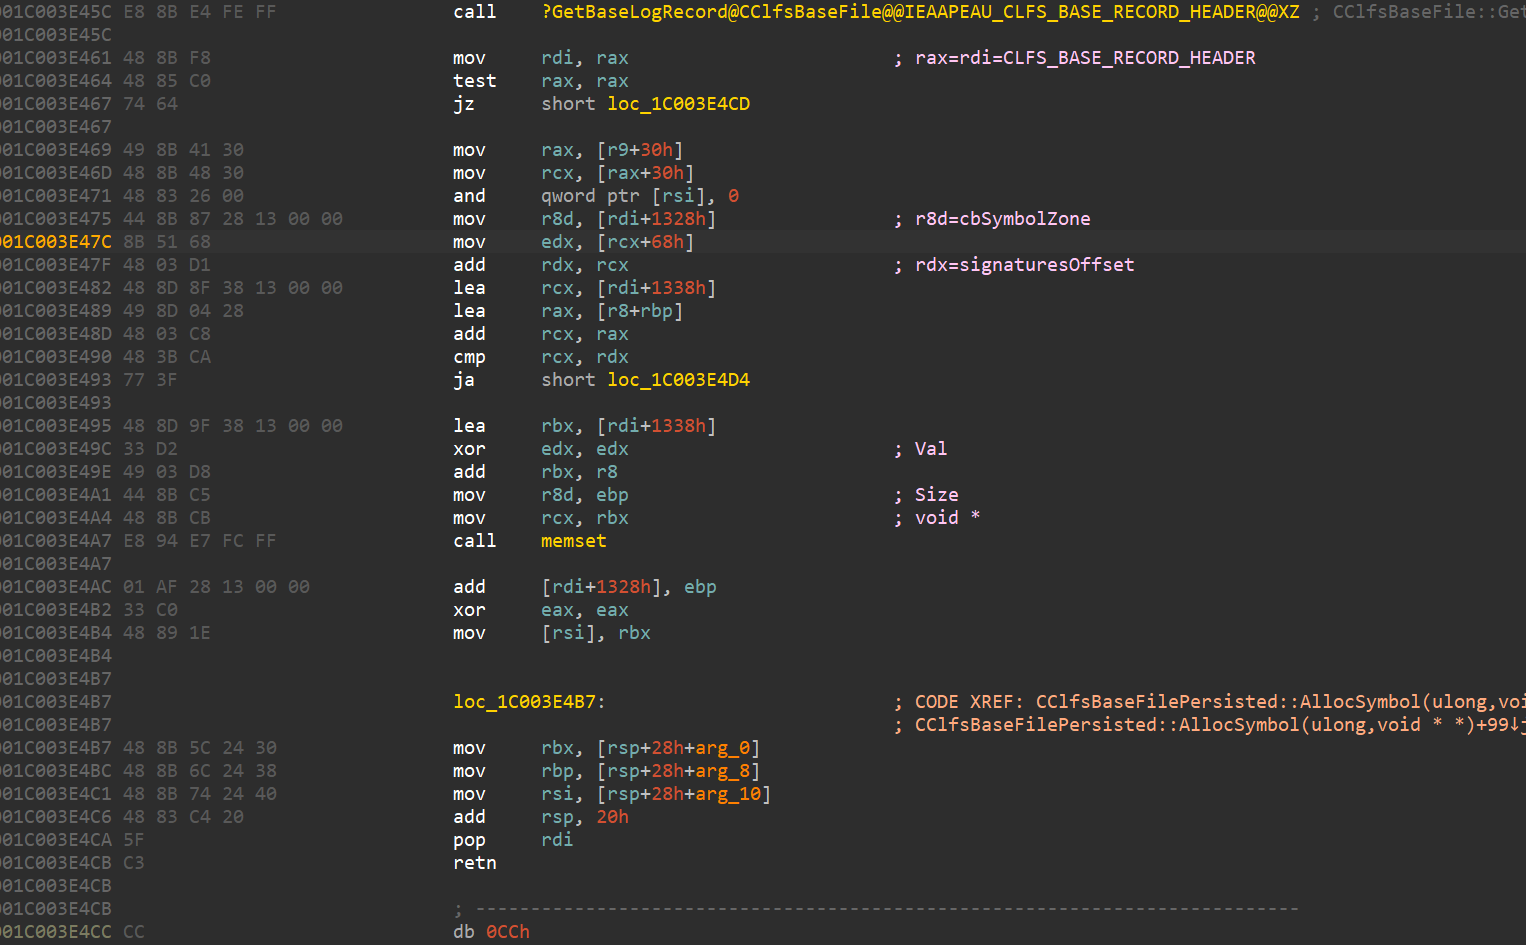Click operand [rax+30h]

645,173
